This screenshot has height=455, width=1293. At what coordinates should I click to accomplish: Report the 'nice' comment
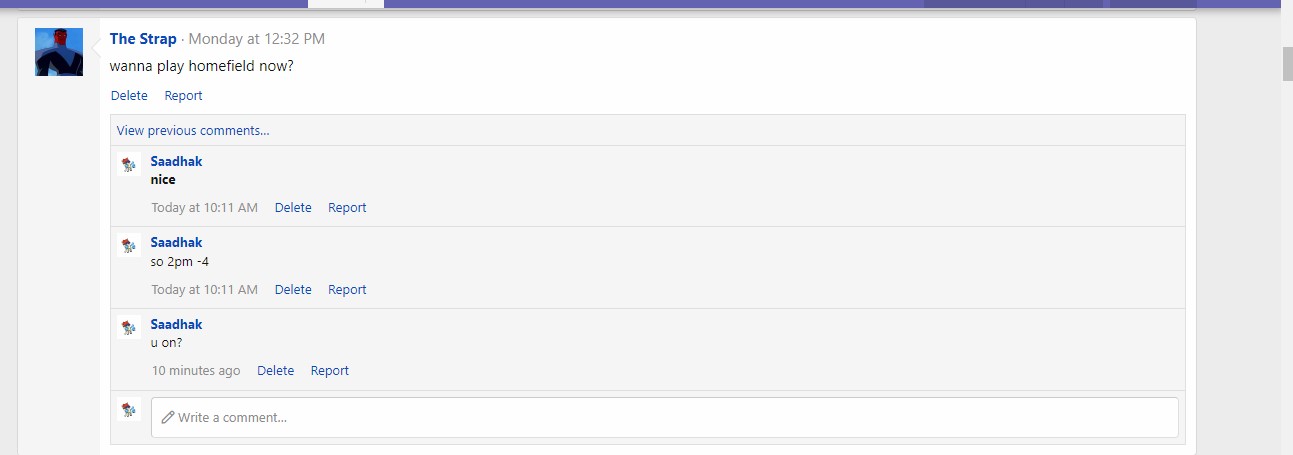[347, 208]
